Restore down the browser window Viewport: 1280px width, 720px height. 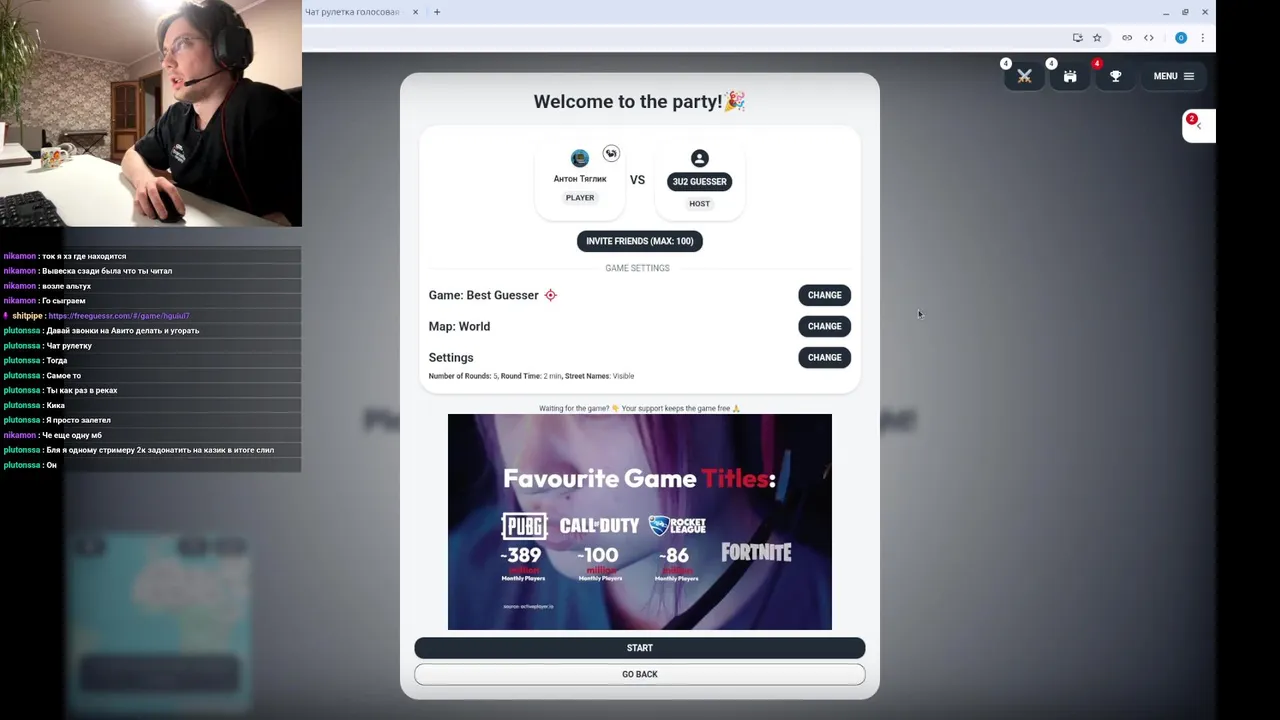(1185, 12)
